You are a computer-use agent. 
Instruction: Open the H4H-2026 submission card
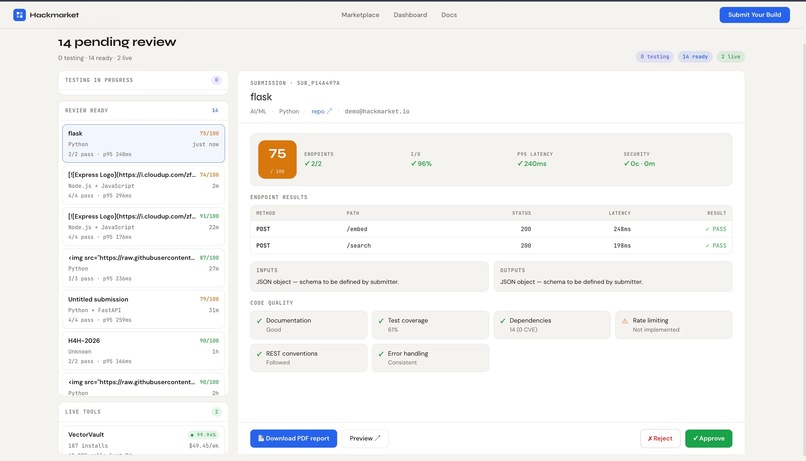pos(143,351)
